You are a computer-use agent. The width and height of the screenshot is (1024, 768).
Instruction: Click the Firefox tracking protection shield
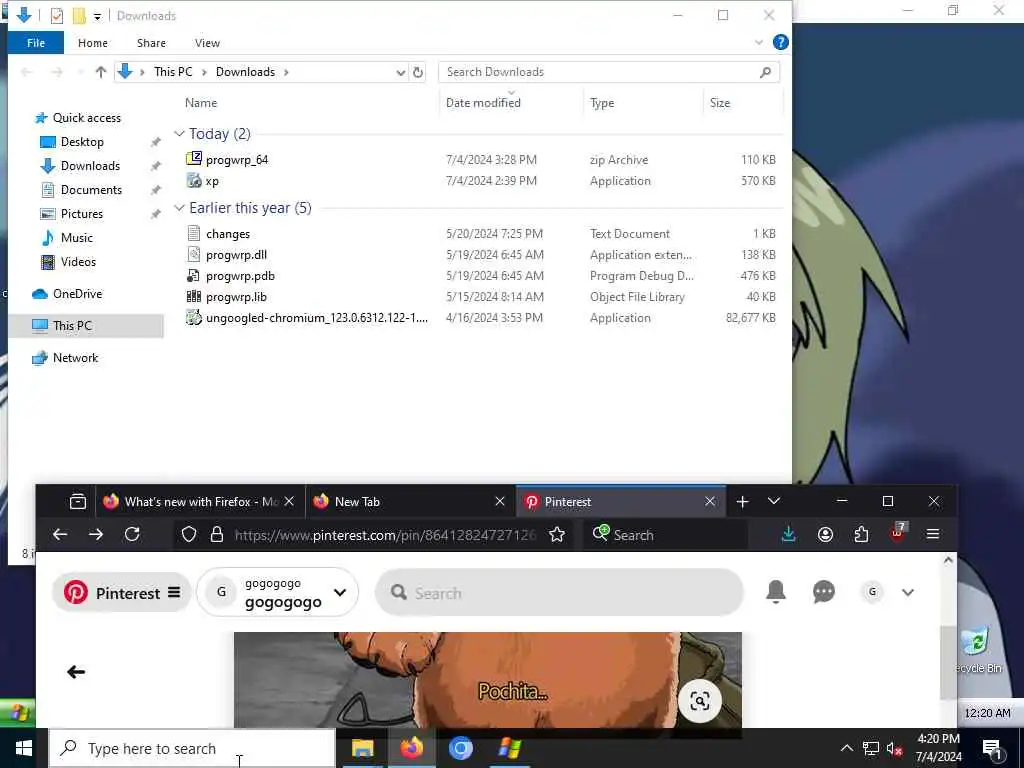(x=189, y=535)
